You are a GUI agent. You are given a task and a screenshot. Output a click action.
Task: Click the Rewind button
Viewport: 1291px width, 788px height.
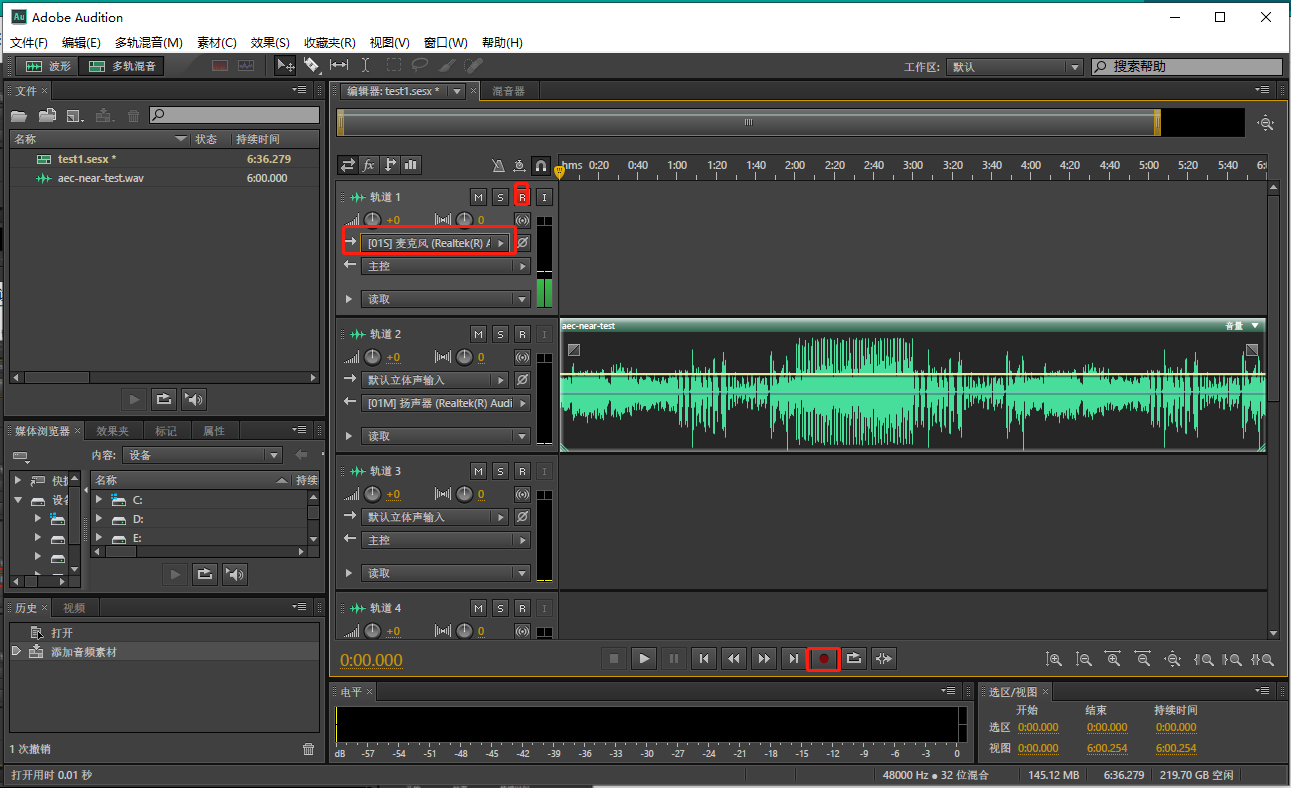pyautogui.click(x=734, y=658)
